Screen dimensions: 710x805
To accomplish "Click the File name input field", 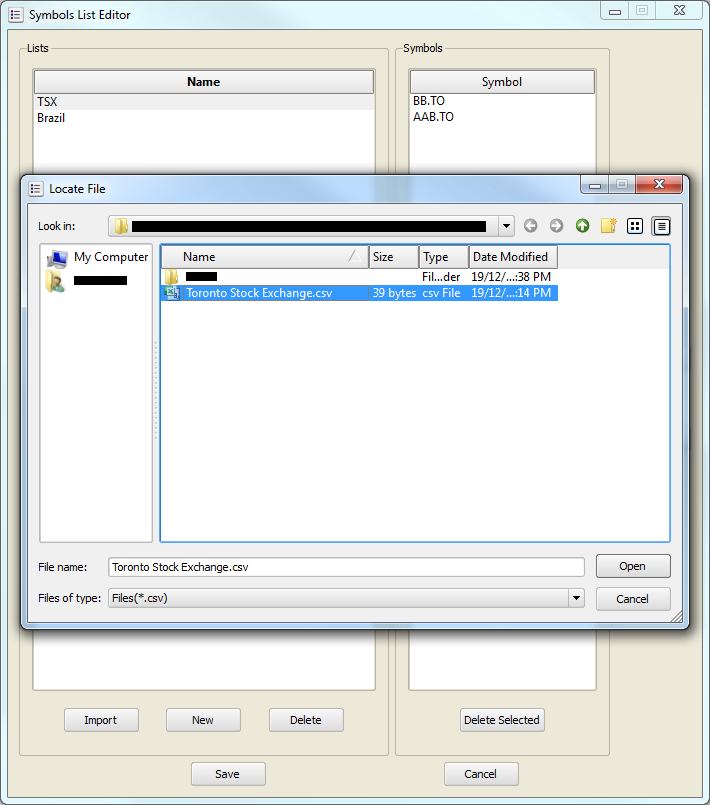I will [345, 567].
